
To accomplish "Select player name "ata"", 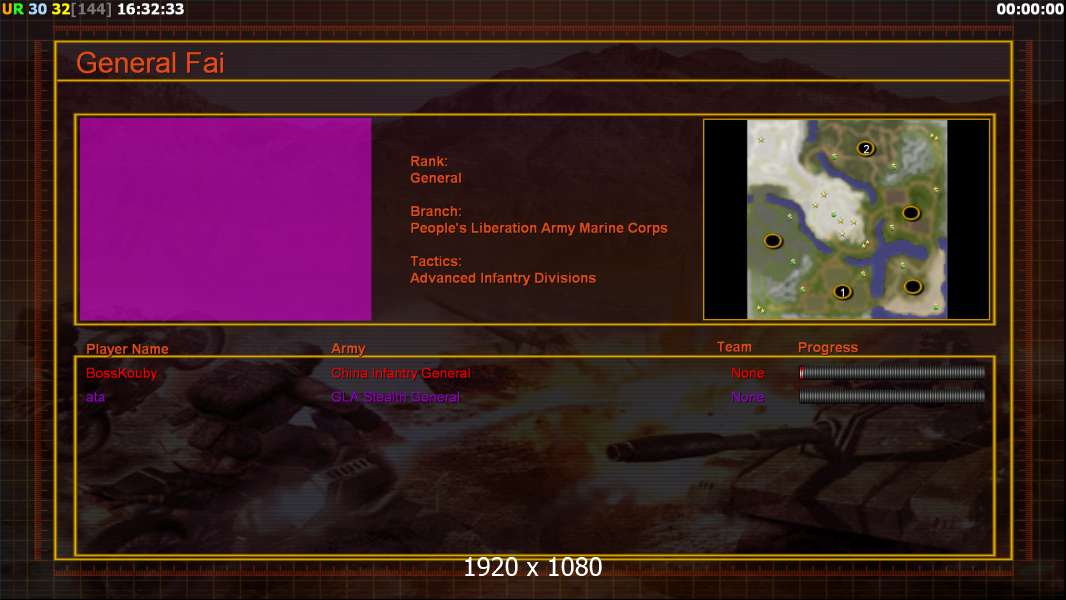I will click(95, 397).
